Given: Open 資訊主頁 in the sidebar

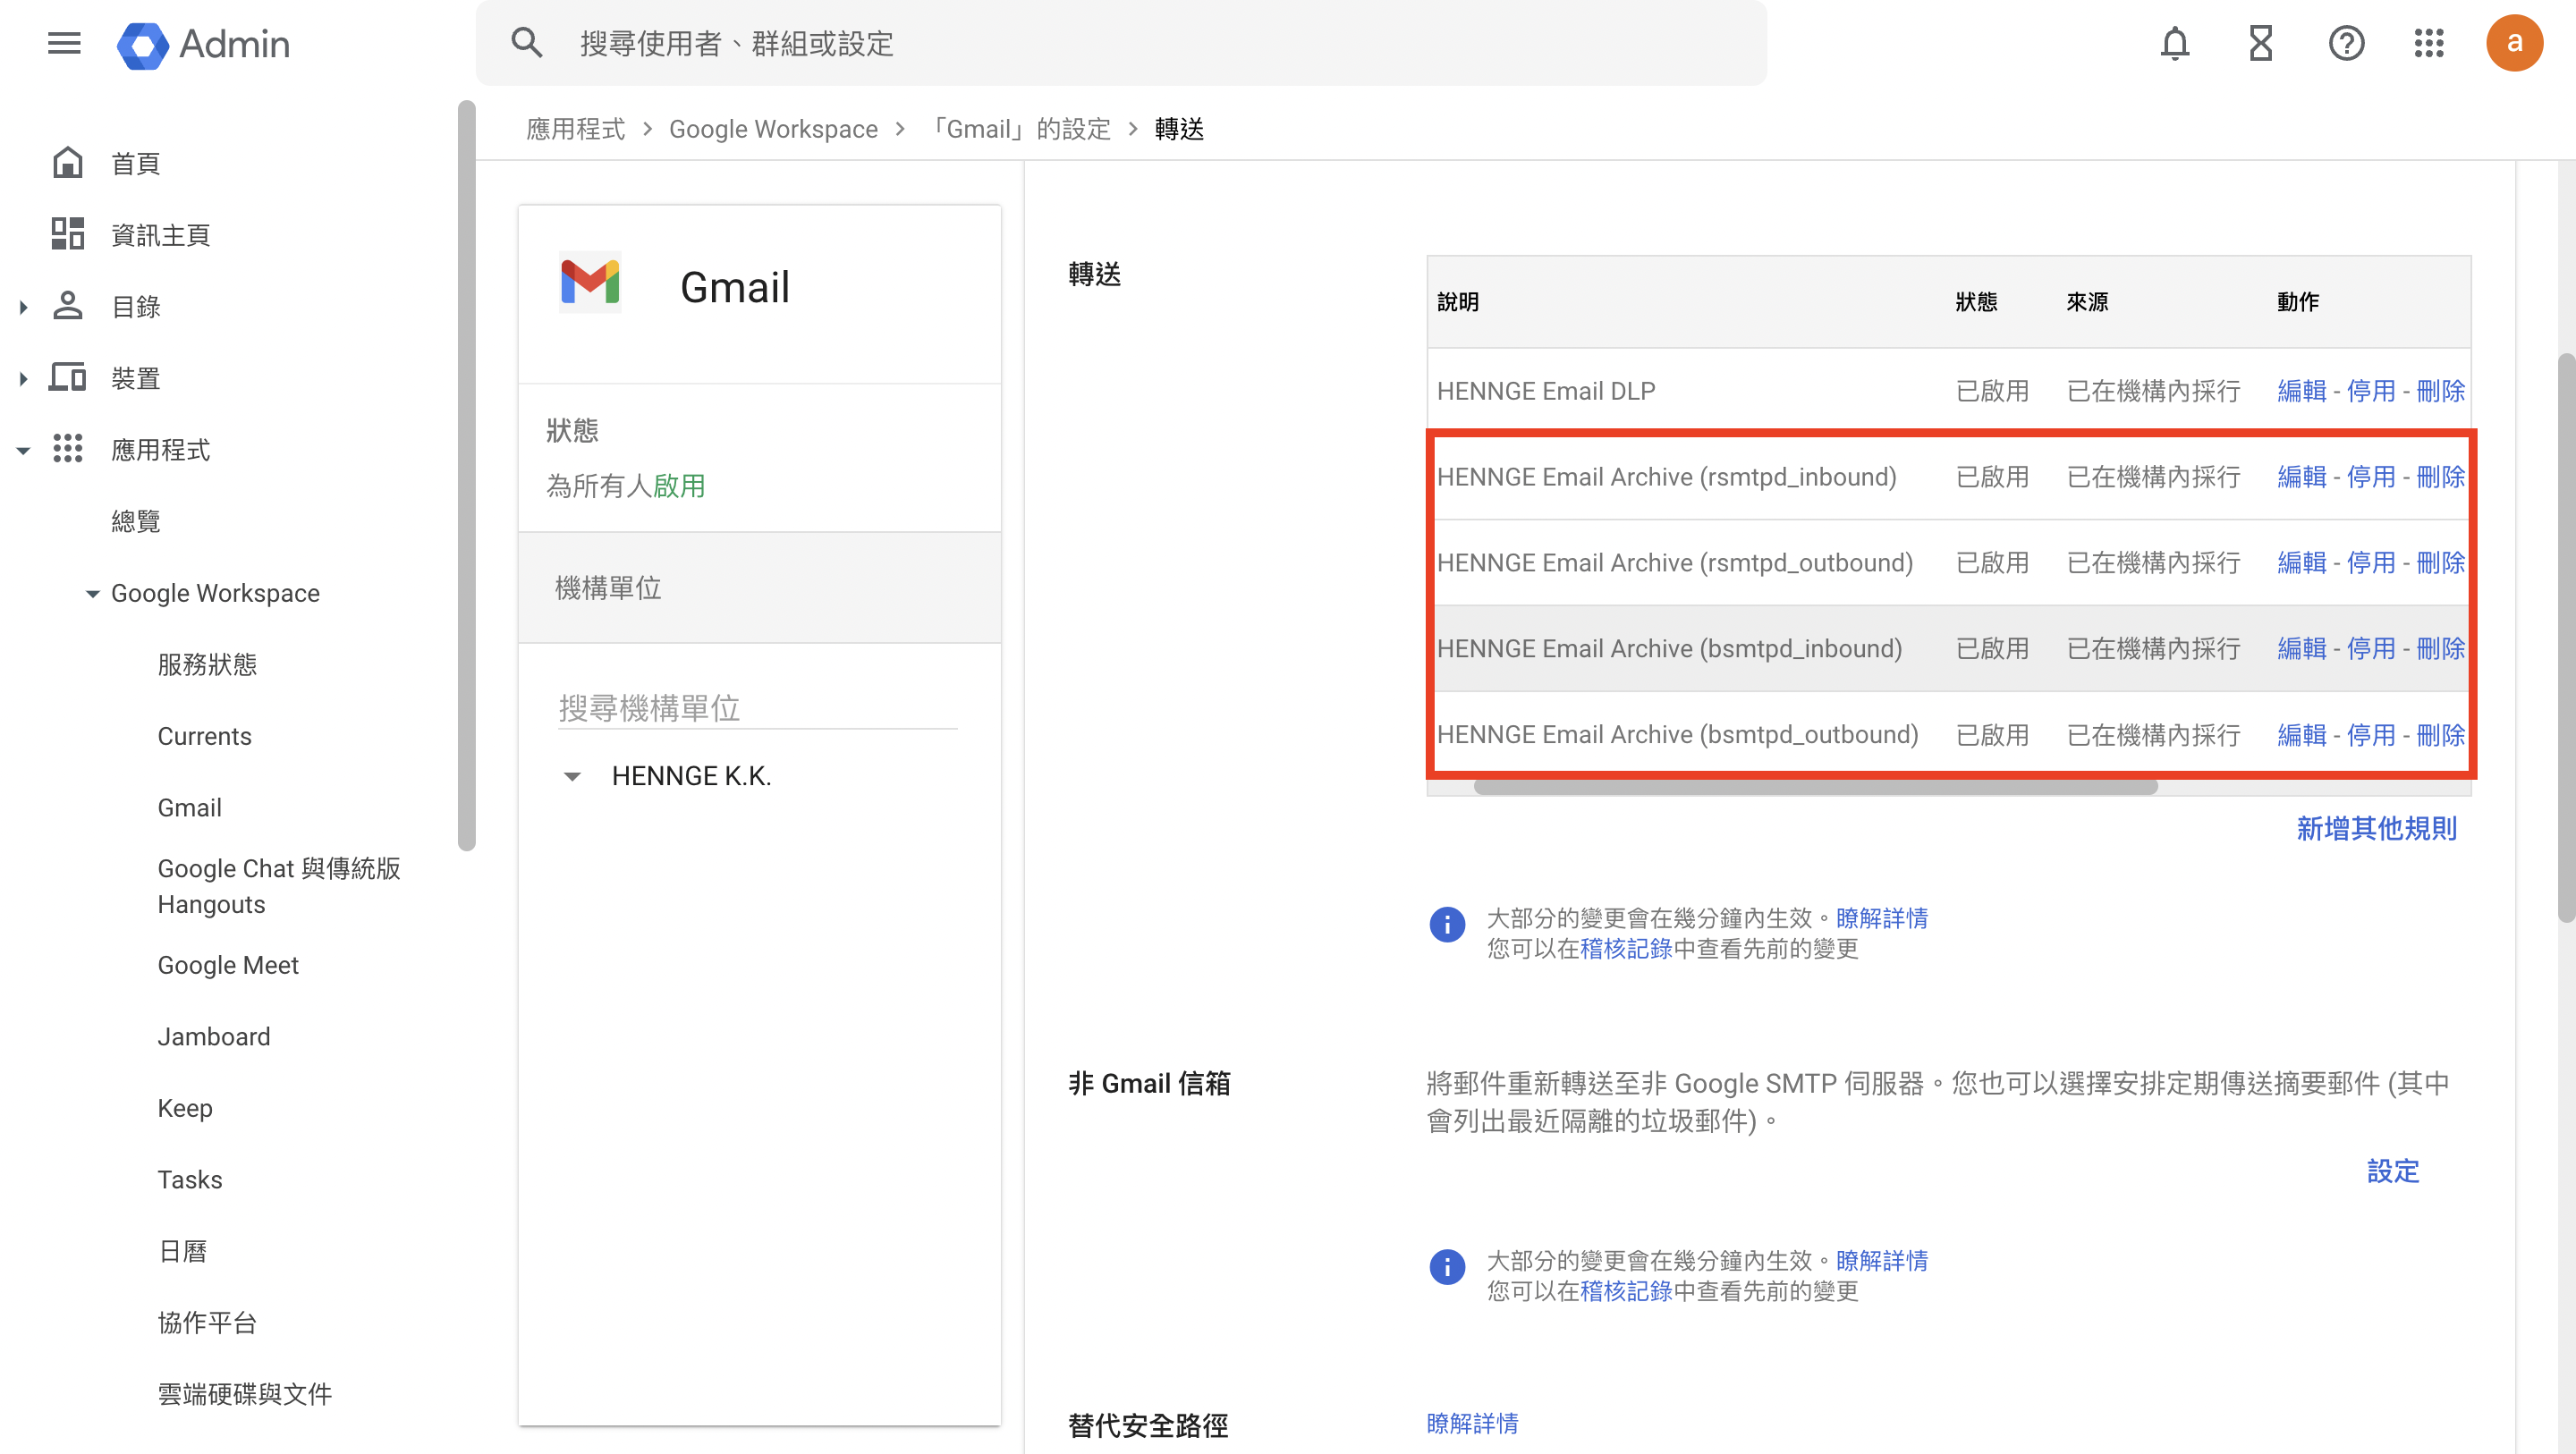Looking at the screenshot, I should click(x=160, y=235).
